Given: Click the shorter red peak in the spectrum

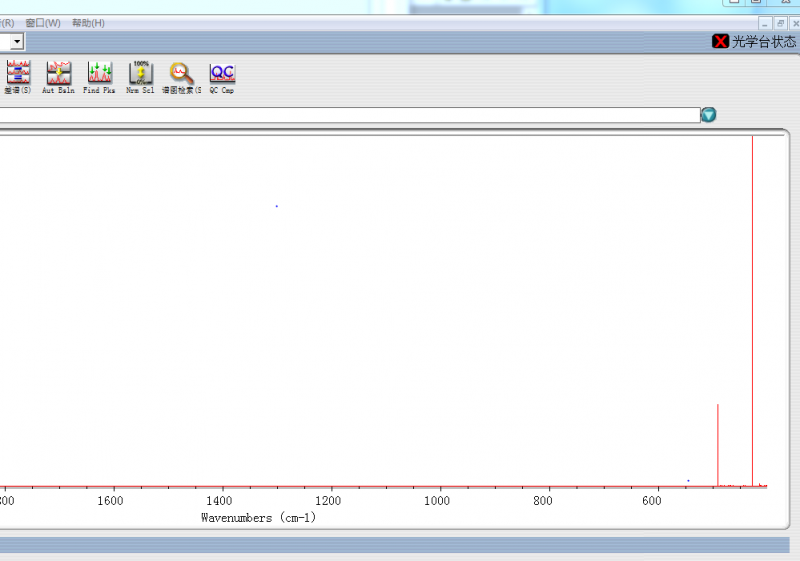Looking at the screenshot, I should point(718,445).
